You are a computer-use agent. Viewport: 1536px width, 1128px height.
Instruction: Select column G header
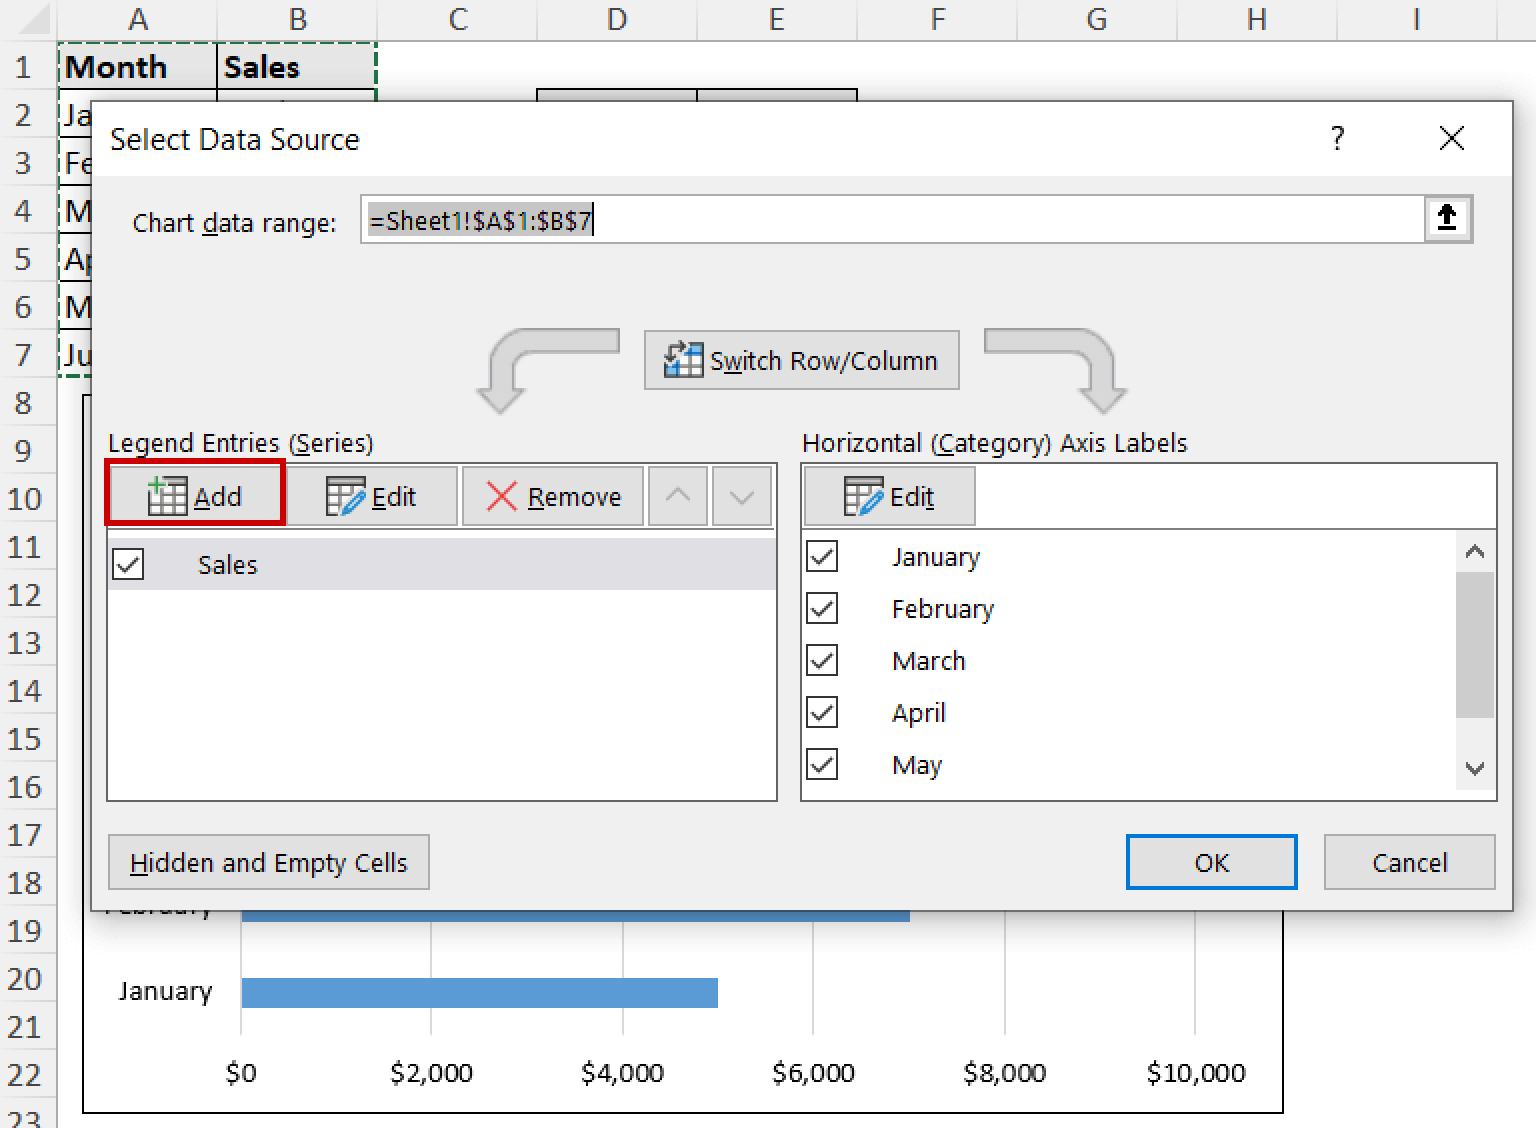point(1097,19)
